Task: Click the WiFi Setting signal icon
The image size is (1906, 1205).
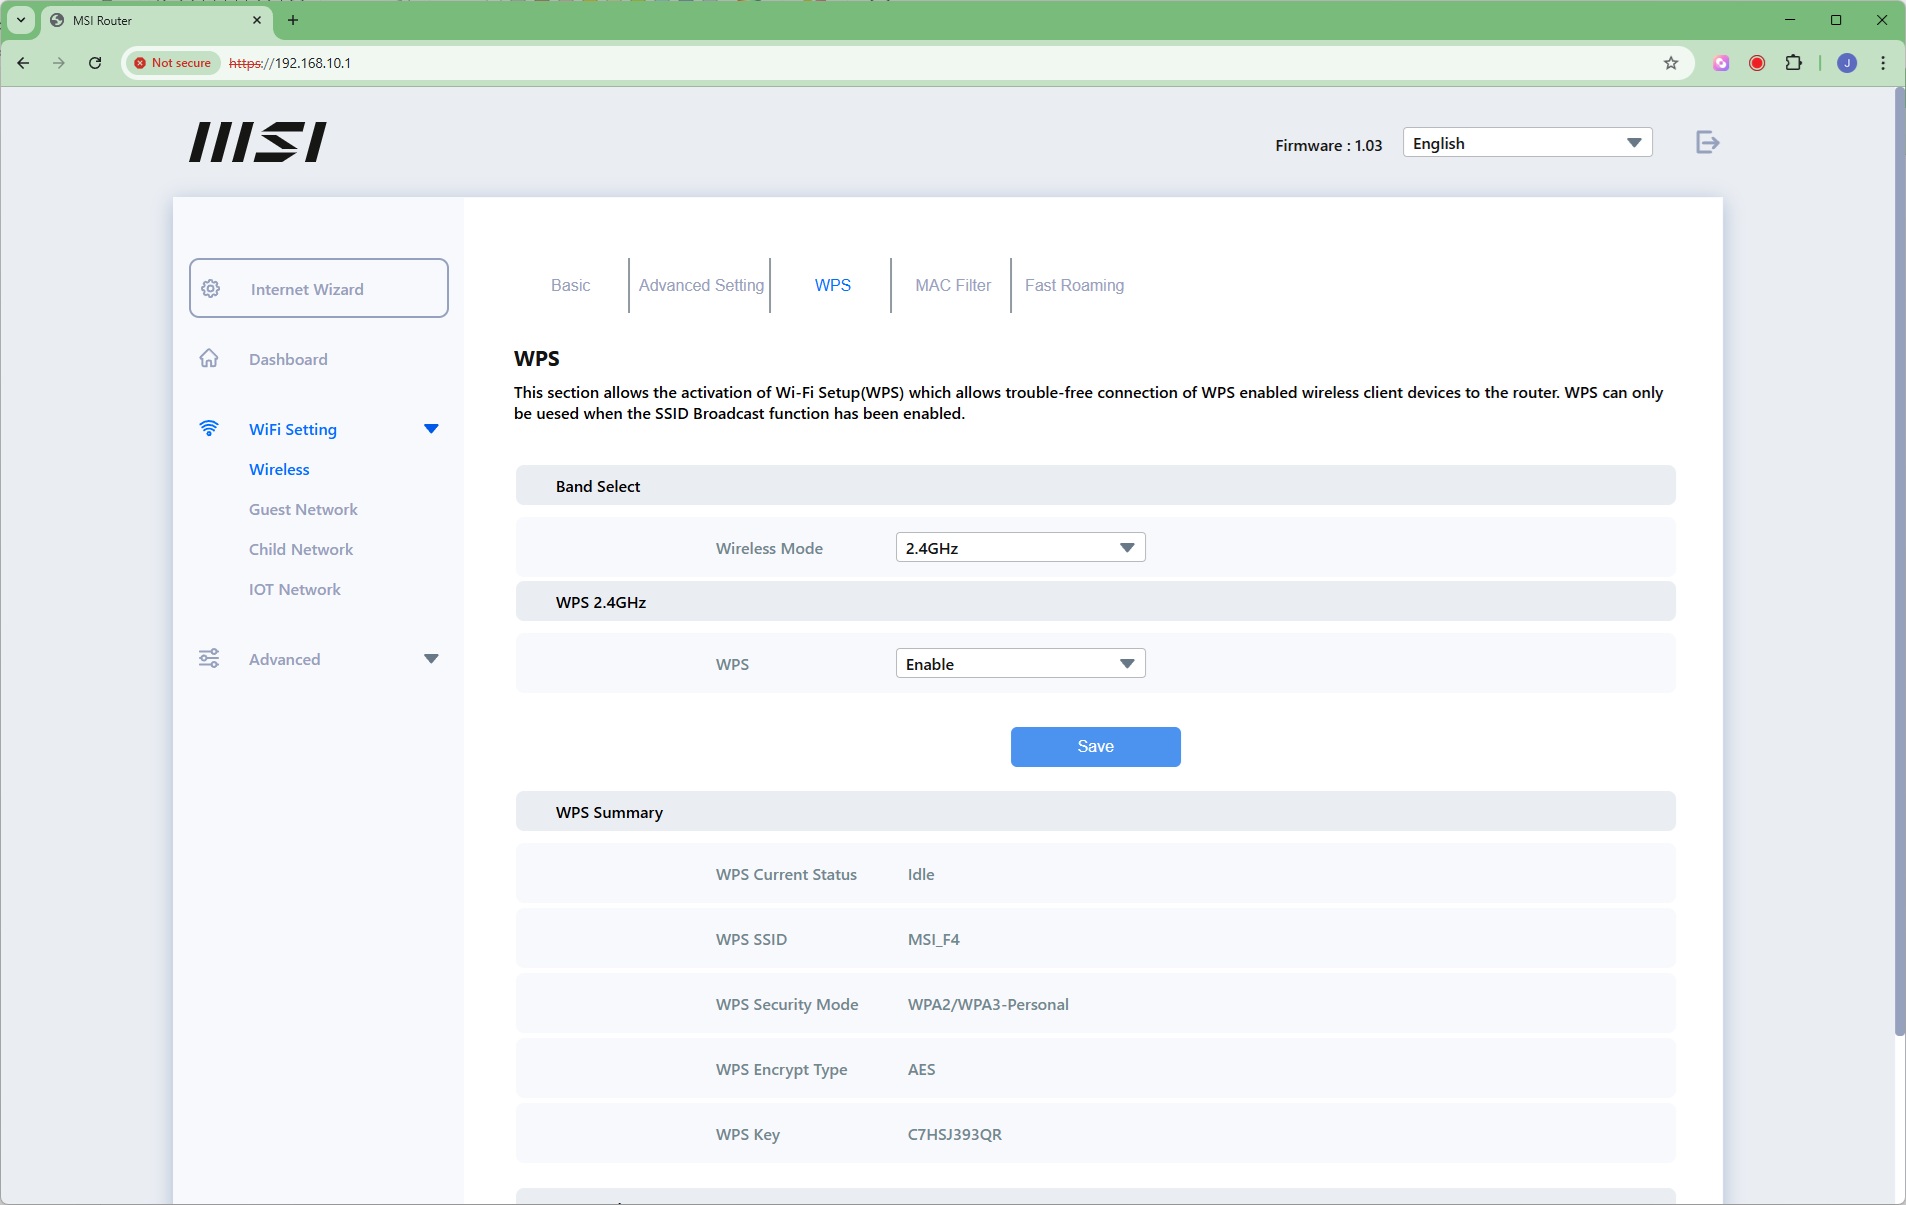Action: pos(209,428)
